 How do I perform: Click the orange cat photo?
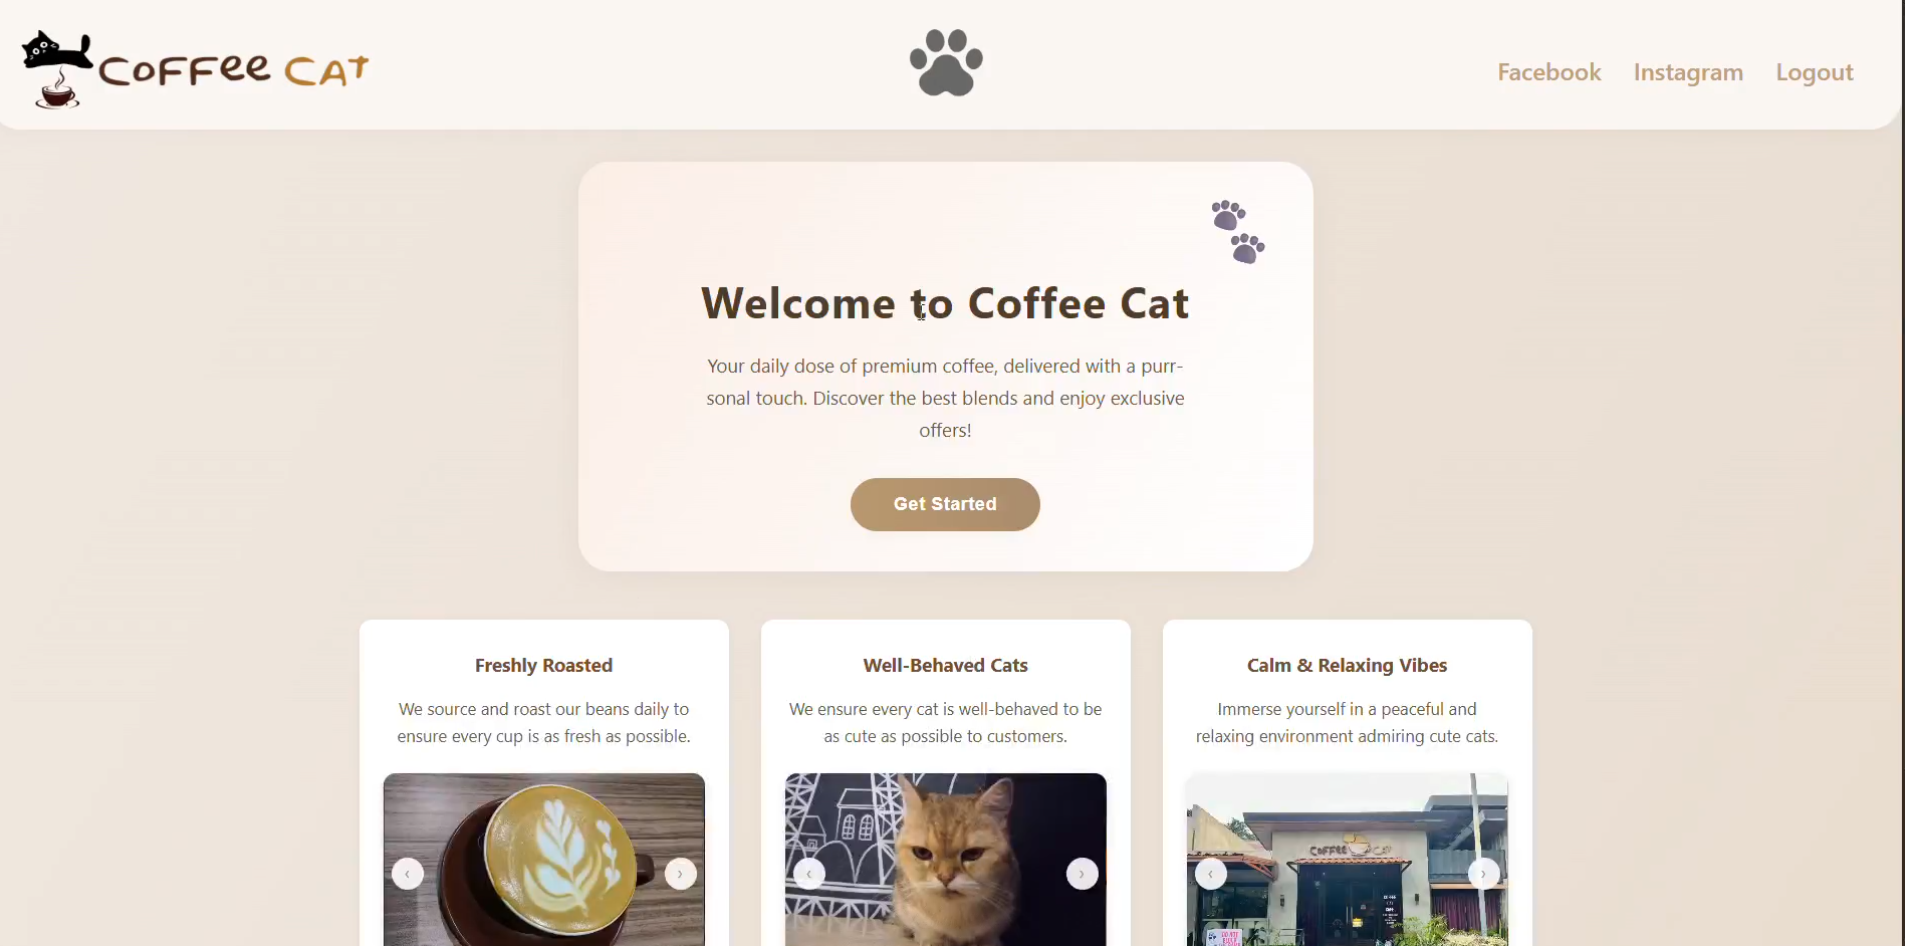click(946, 859)
